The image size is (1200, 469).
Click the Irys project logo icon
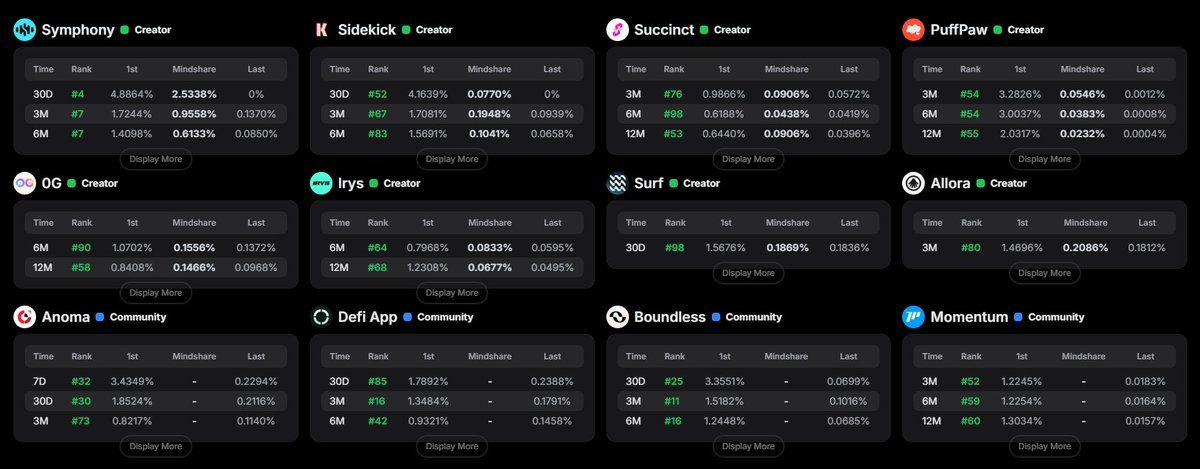[322, 183]
